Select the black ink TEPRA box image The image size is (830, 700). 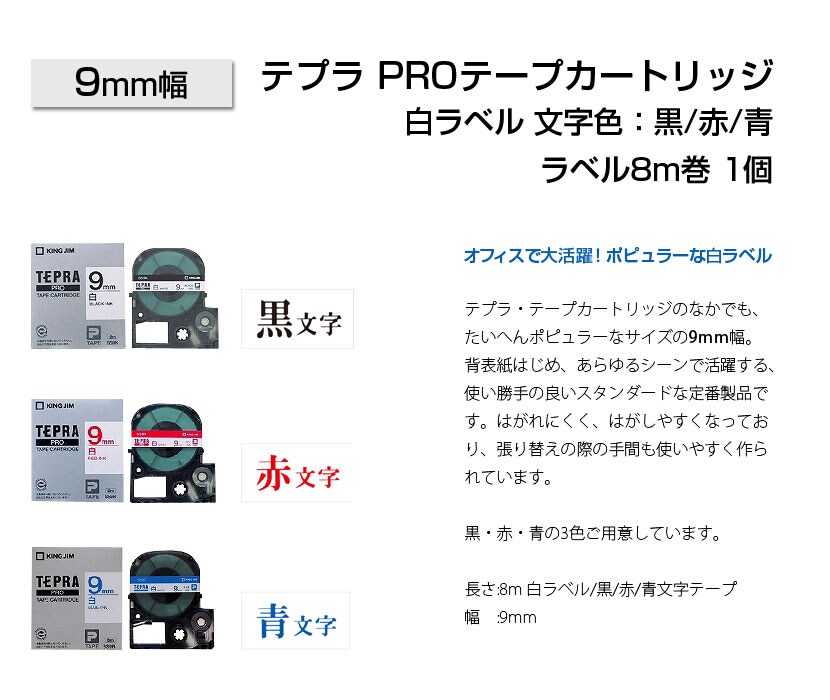click(78, 296)
